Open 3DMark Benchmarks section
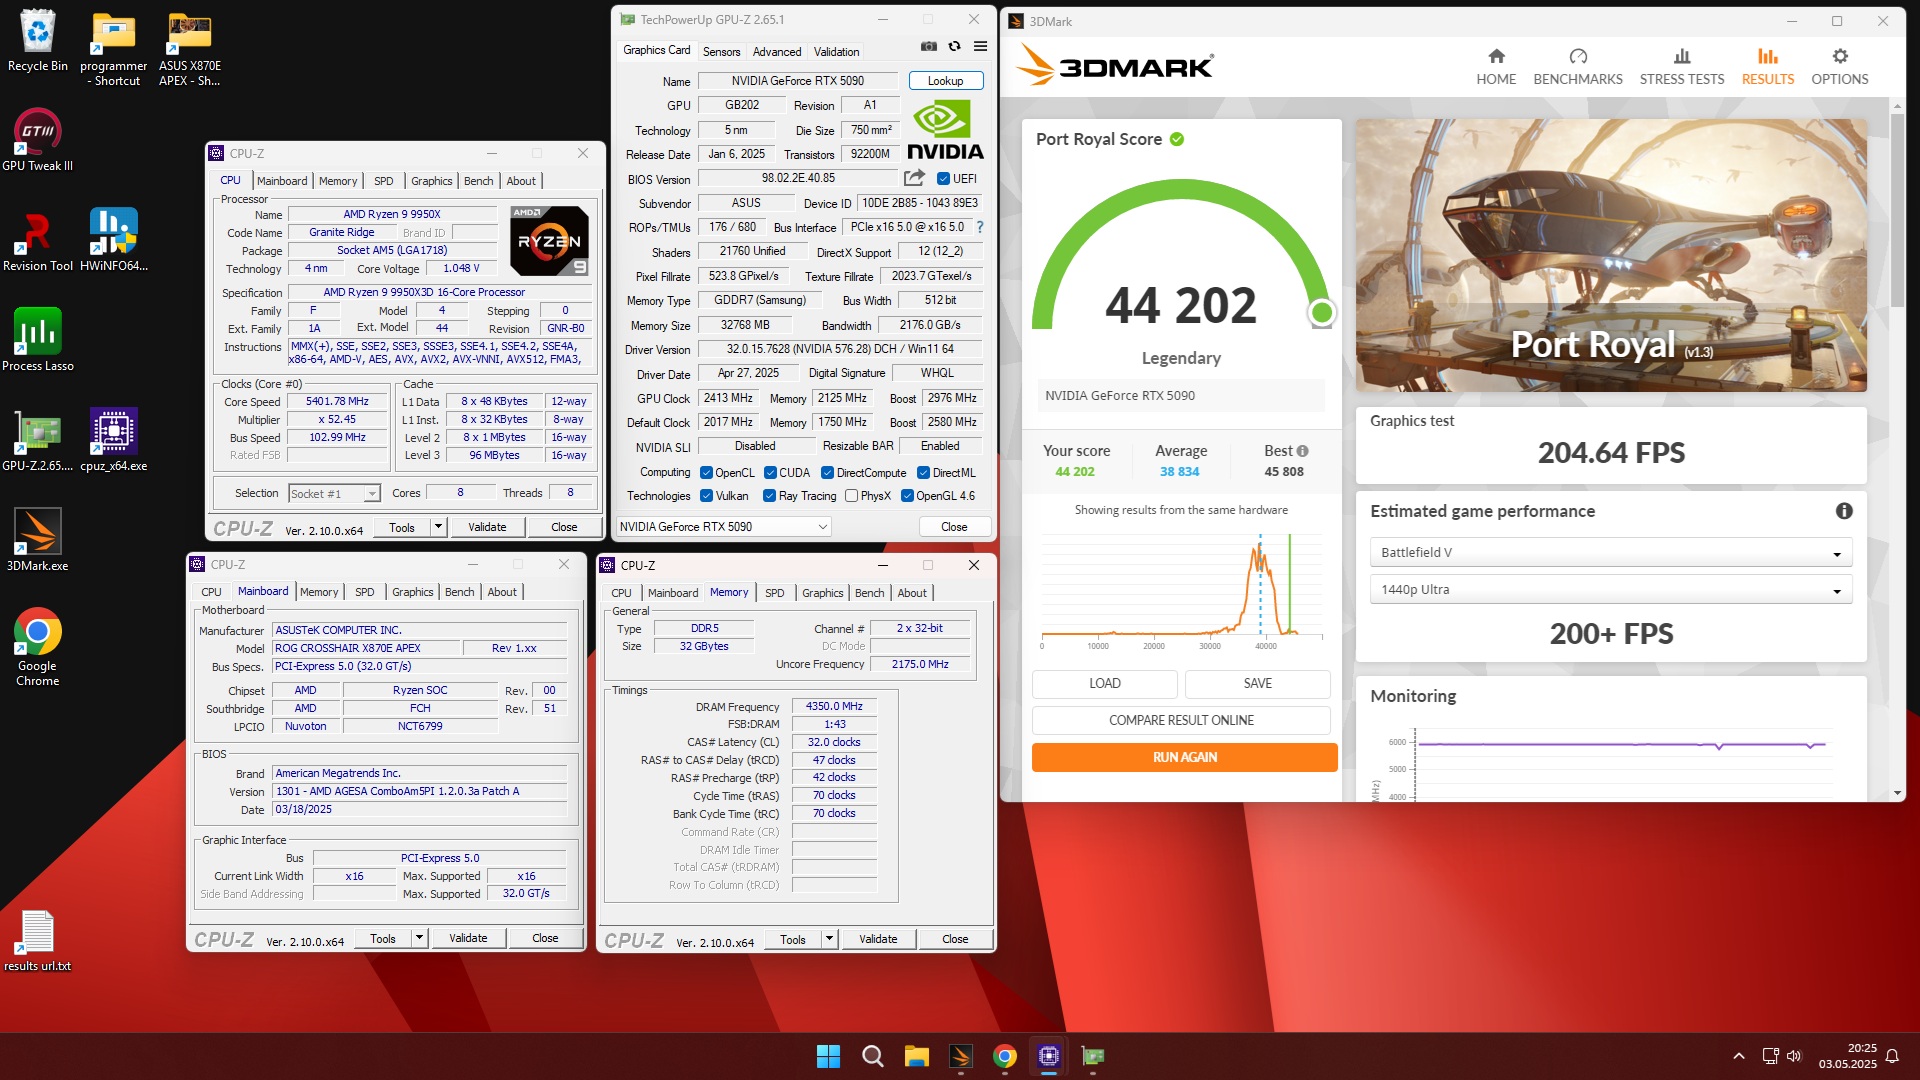 [1578, 66]
